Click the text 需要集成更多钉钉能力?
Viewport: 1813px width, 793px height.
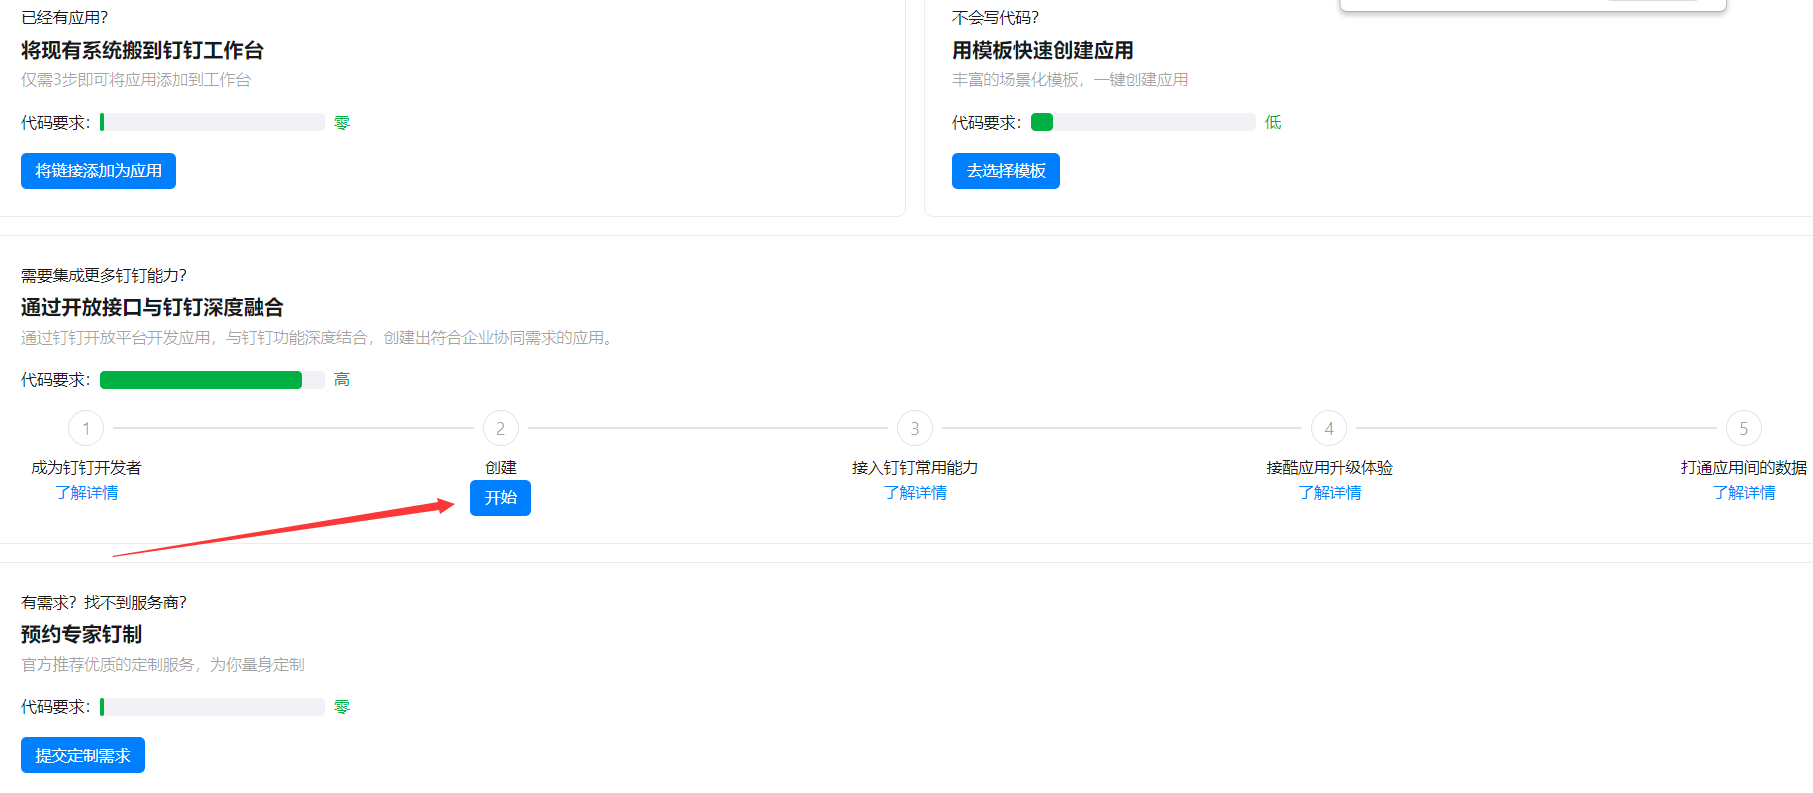click(x=104, y=276)
